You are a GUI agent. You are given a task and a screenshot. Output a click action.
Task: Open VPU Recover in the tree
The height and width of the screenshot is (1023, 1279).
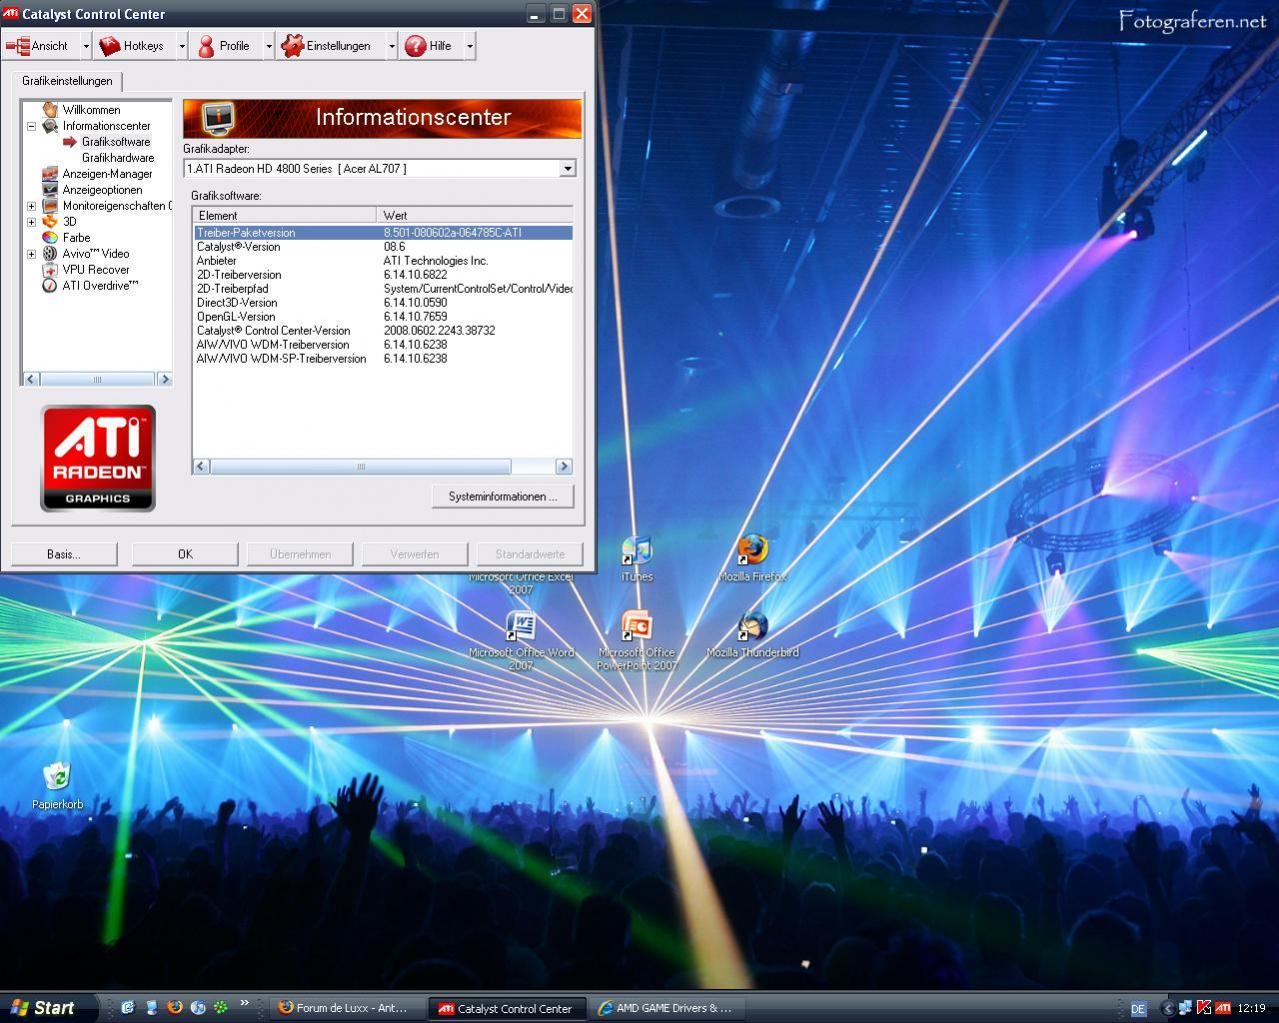(x=96, y=270)
